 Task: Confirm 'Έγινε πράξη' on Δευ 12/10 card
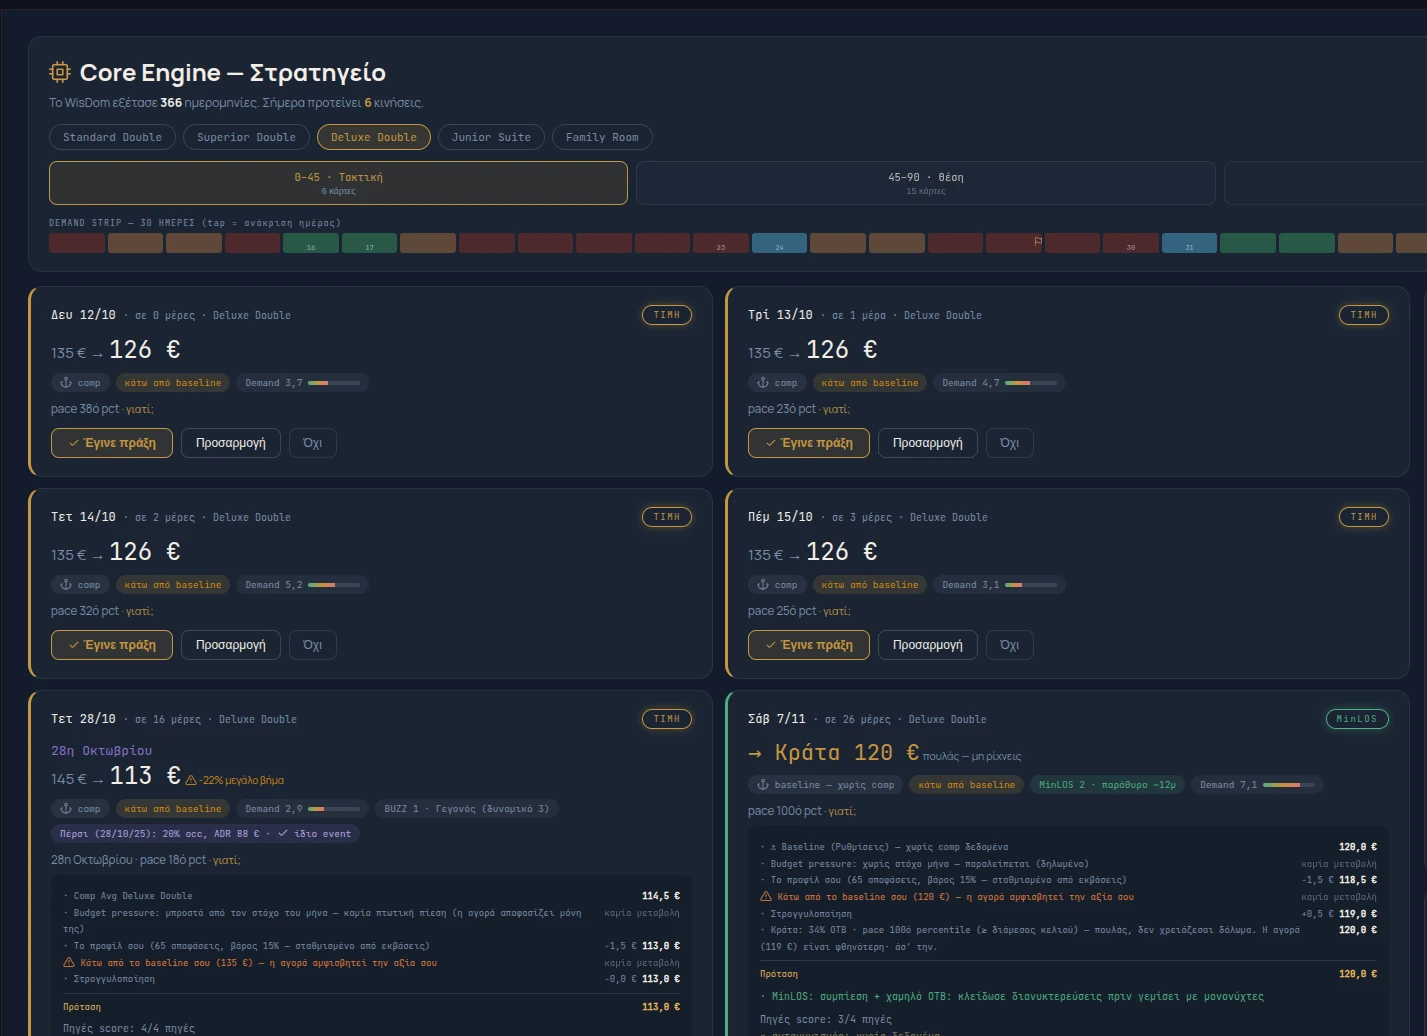111,443
